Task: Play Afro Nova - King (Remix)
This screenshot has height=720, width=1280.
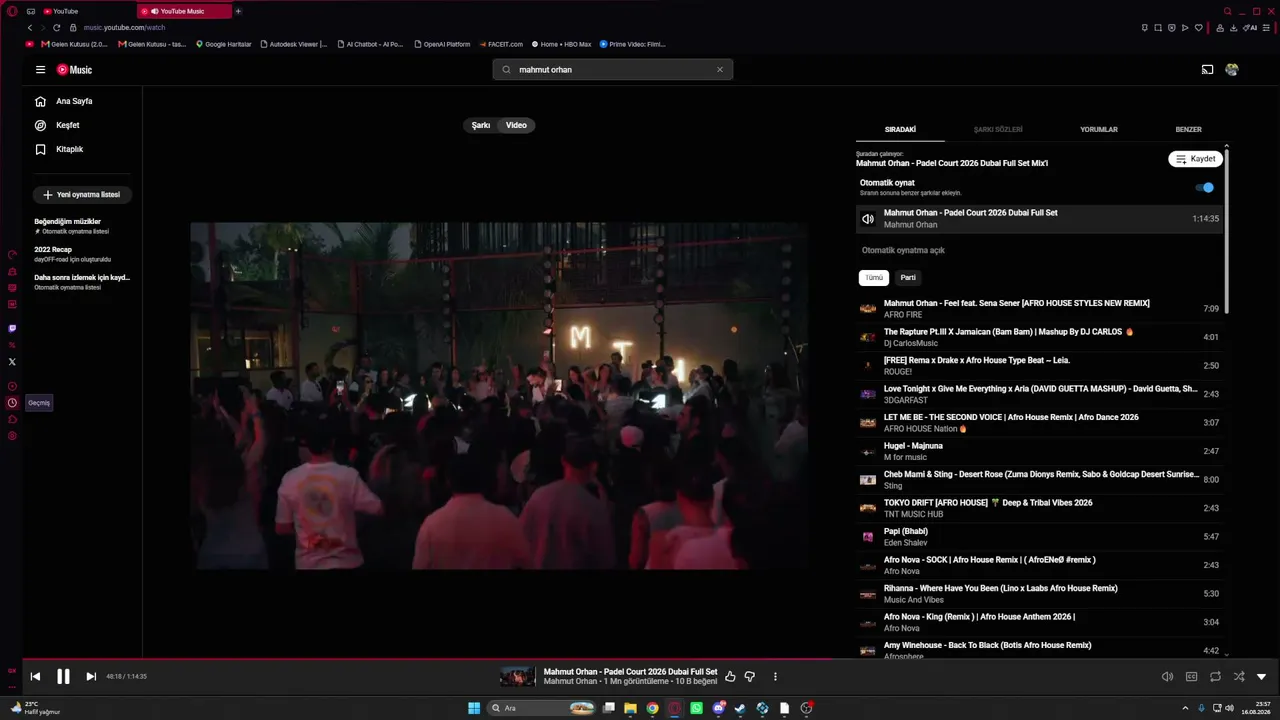Action: coord(1039,622)
